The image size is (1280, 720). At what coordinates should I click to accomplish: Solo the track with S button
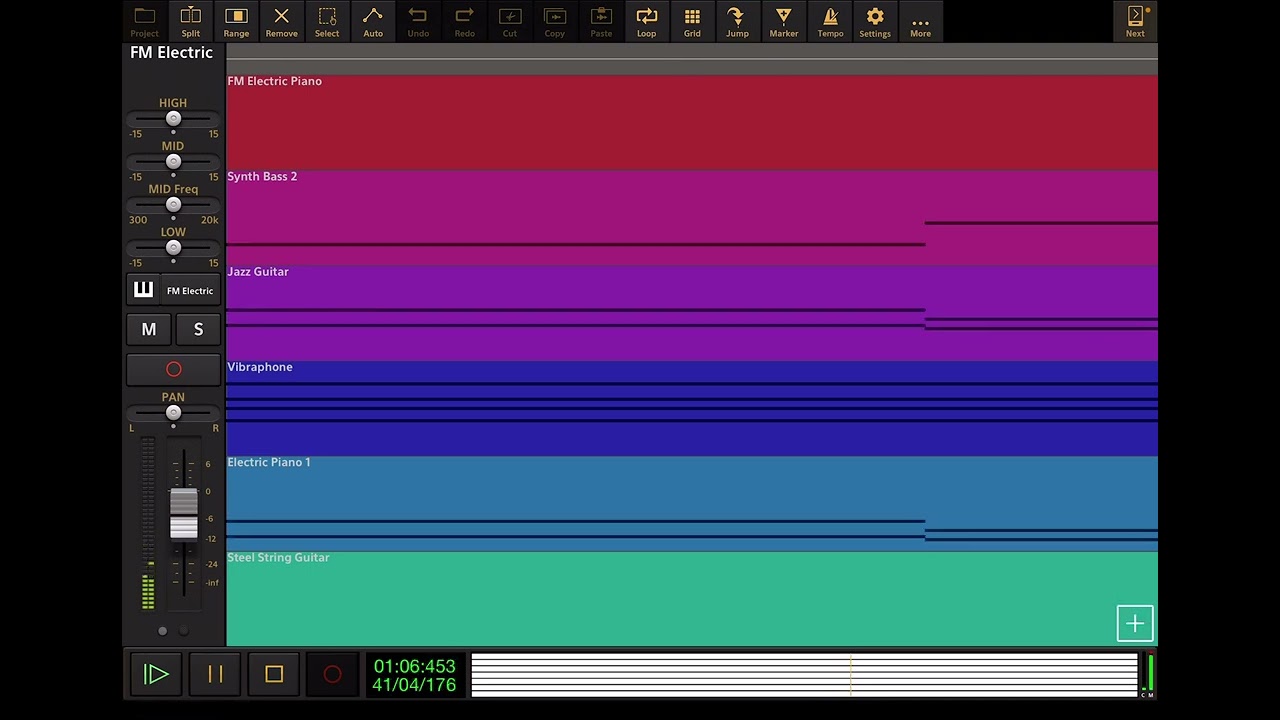point(198,329)
